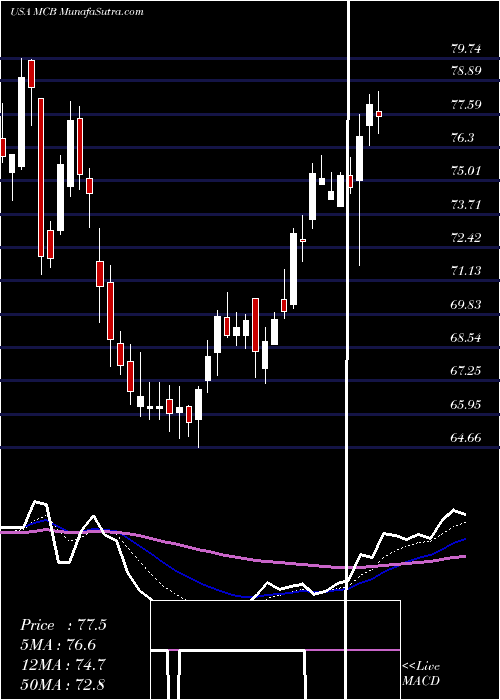The image size is (500, 700).
Task: Select the 77.59 price level label
Action: pos(466,105)
